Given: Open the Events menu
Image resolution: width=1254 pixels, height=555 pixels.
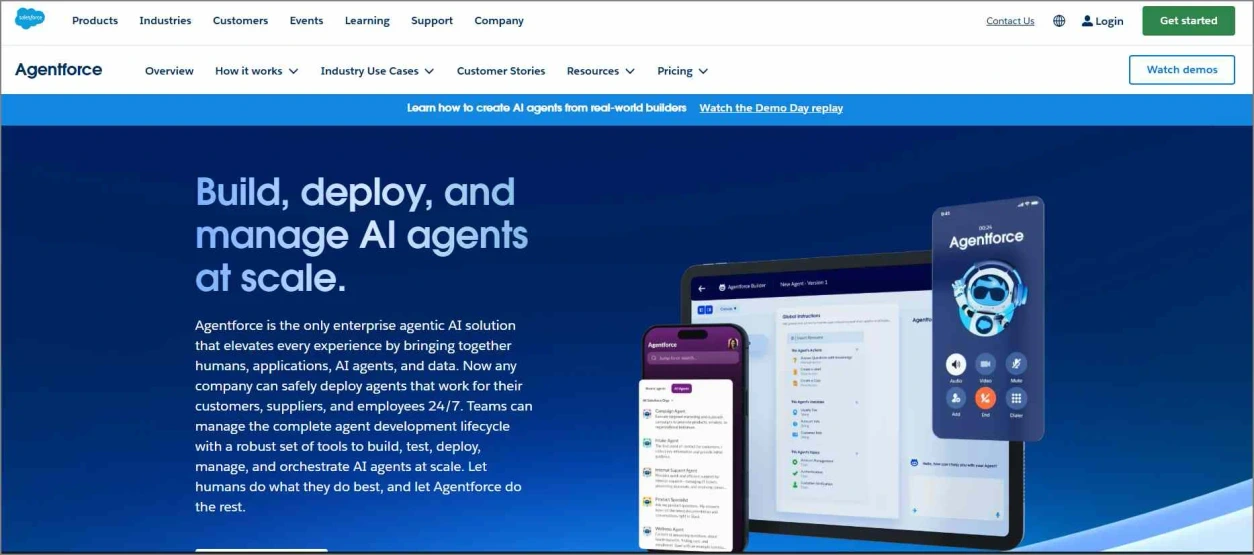Looking at the screenshot, I should (306, 21).
